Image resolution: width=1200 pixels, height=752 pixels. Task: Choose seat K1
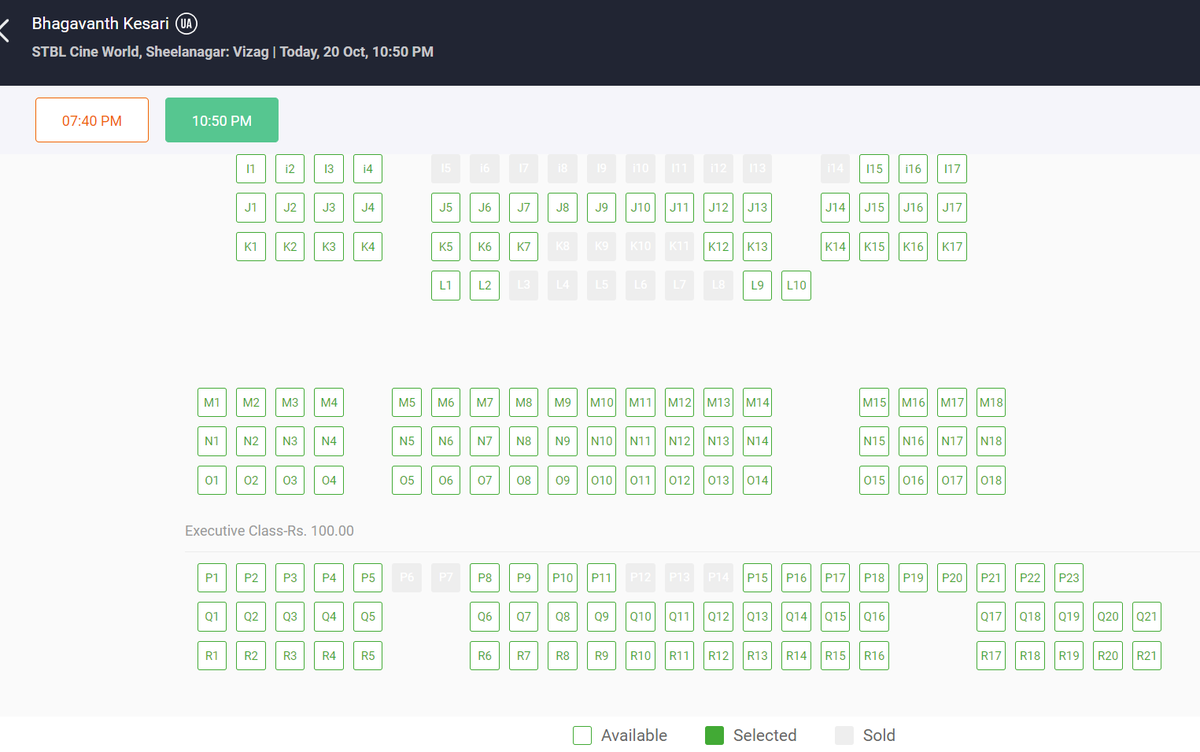tap(251, 247)
